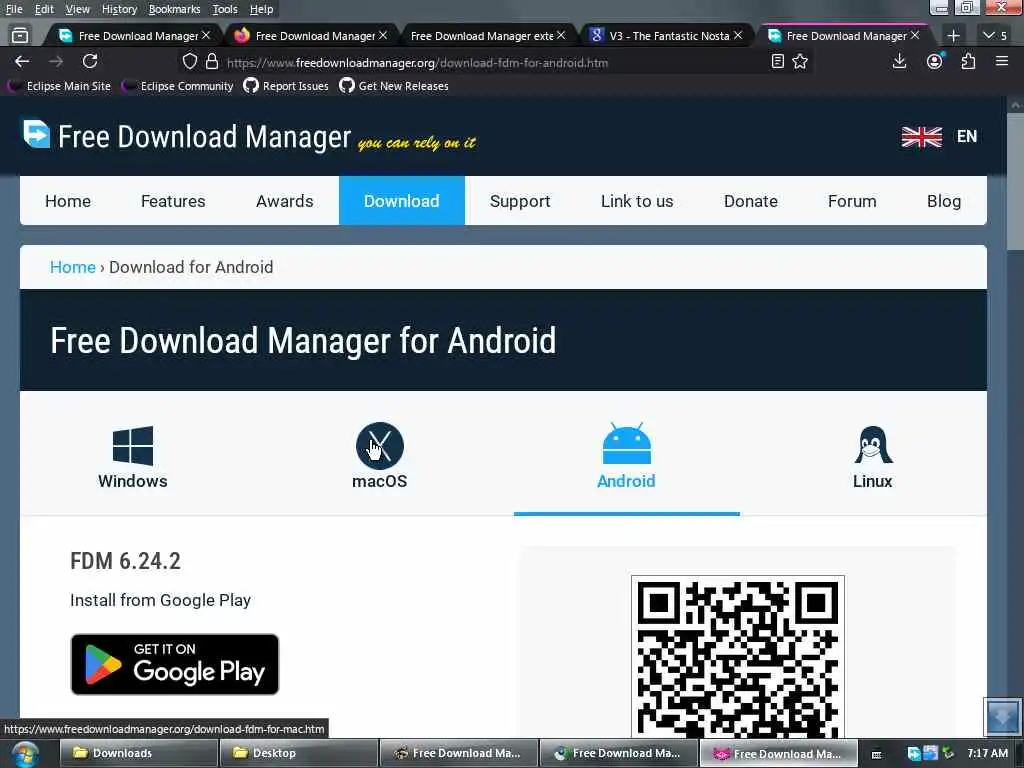The height and width of the screenshot is (768, 1024).
Task: Expand the list all tabs dropdown
Action: point(995,35)
